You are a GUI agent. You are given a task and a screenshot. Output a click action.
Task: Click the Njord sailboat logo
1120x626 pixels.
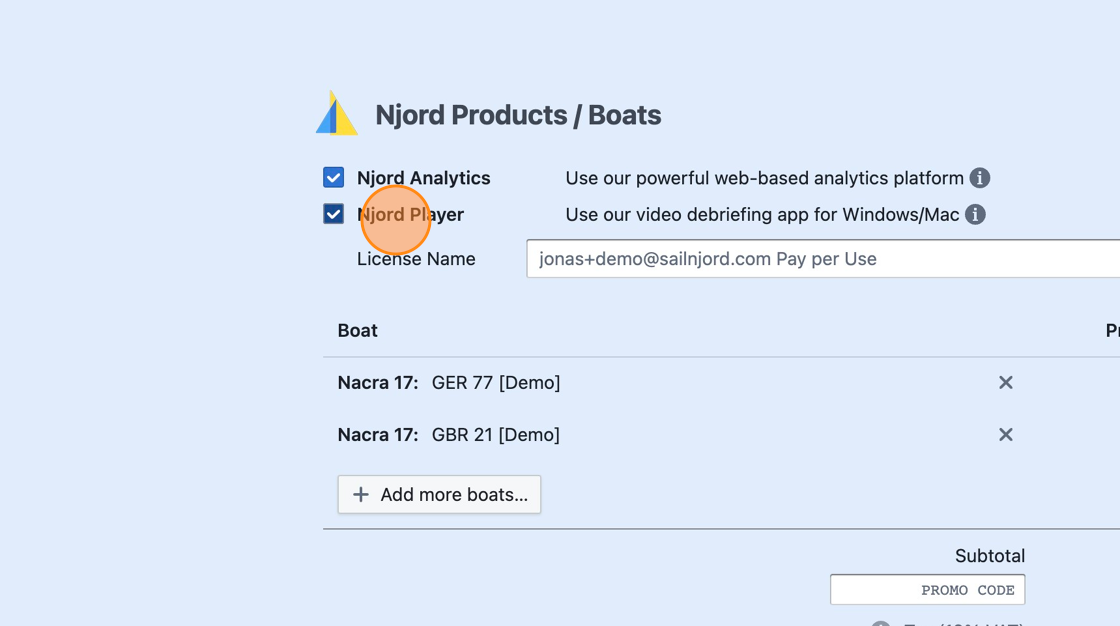(x=336, y=113)
